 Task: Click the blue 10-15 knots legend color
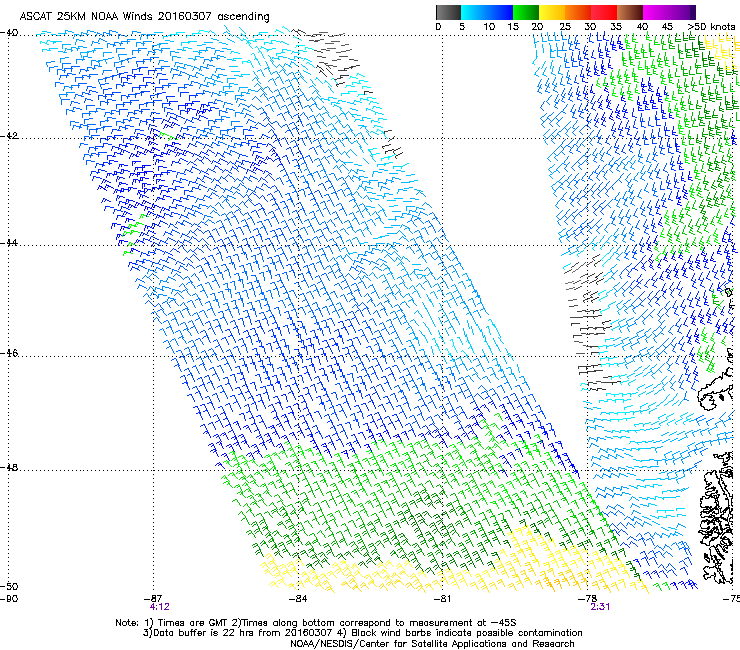pos(500,12)
